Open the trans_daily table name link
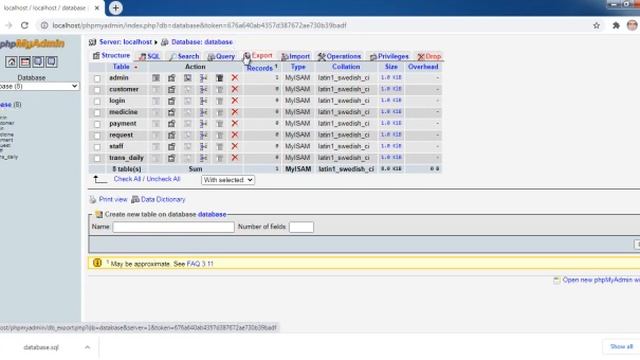640x360 pixels. [126, 158]
